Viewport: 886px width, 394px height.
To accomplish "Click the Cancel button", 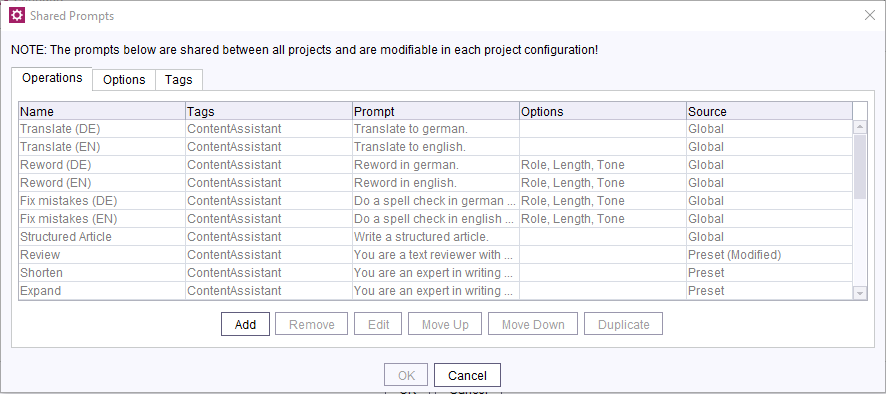I will 467,375.
